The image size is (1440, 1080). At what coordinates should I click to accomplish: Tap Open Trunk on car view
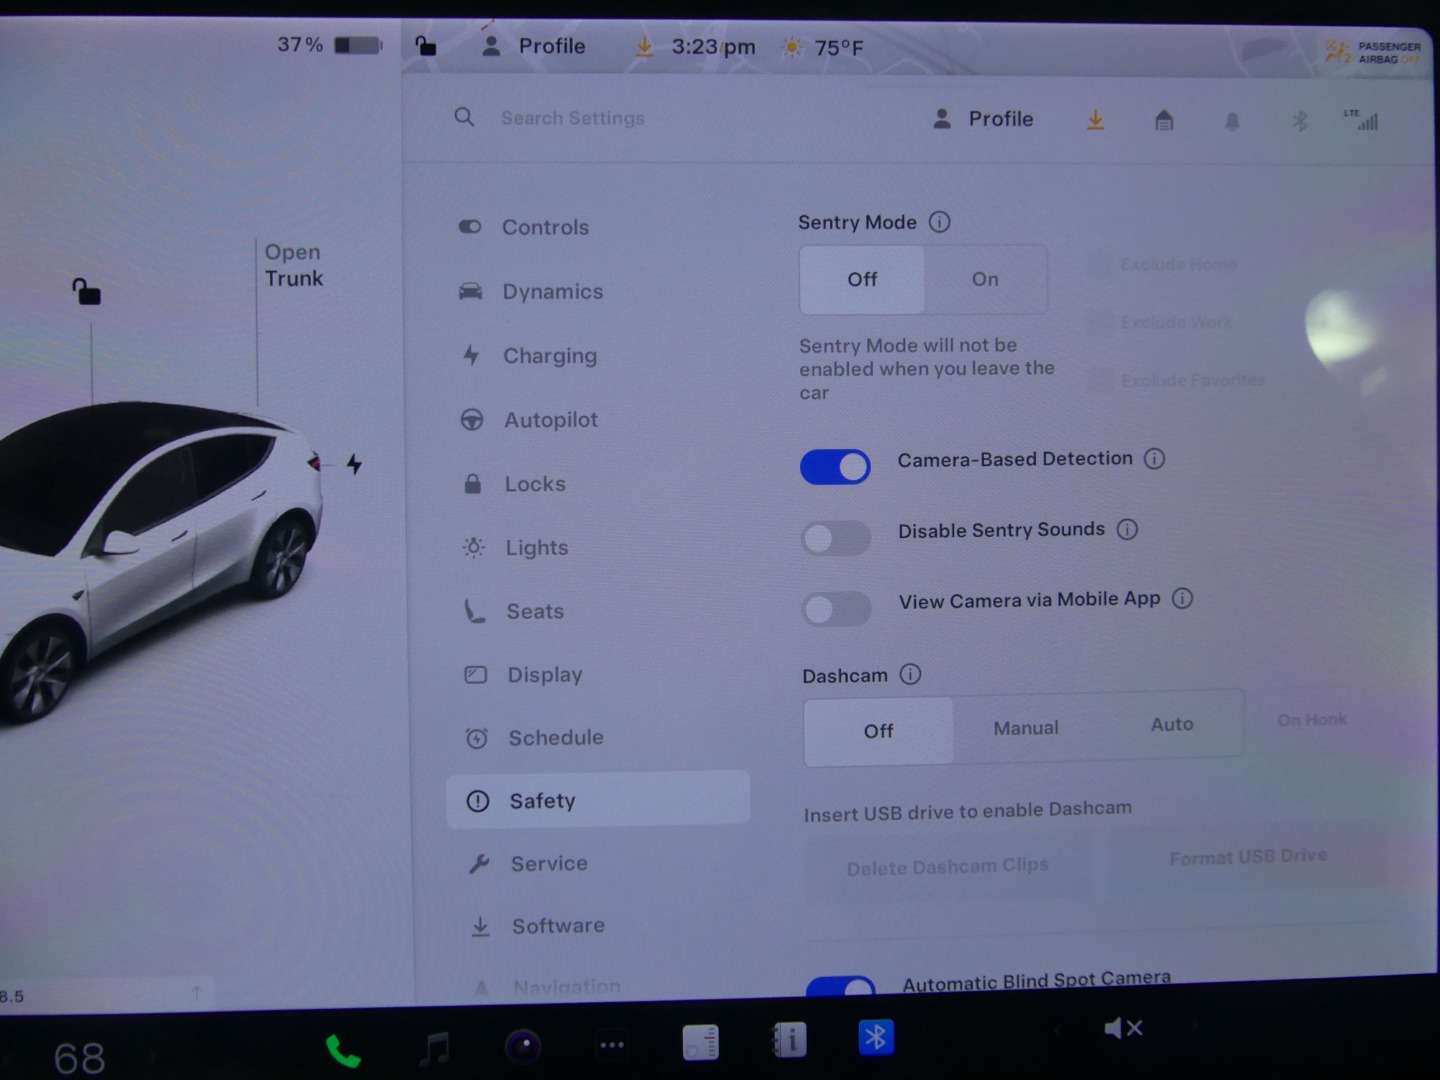[x=293, y=266]
